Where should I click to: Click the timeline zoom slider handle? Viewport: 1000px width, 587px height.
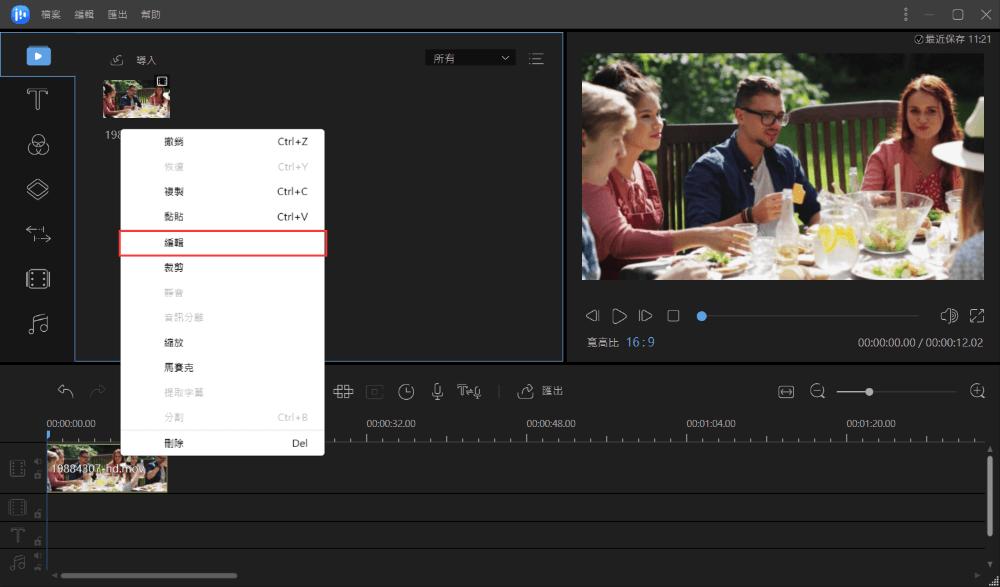869,392
